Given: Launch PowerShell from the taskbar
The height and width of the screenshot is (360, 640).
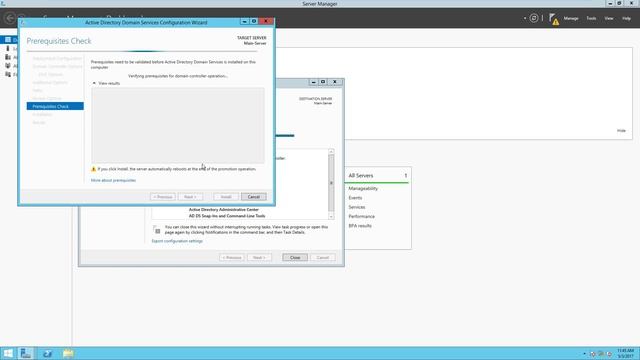Looking at the screenshot, I should (x=47, y=353).
